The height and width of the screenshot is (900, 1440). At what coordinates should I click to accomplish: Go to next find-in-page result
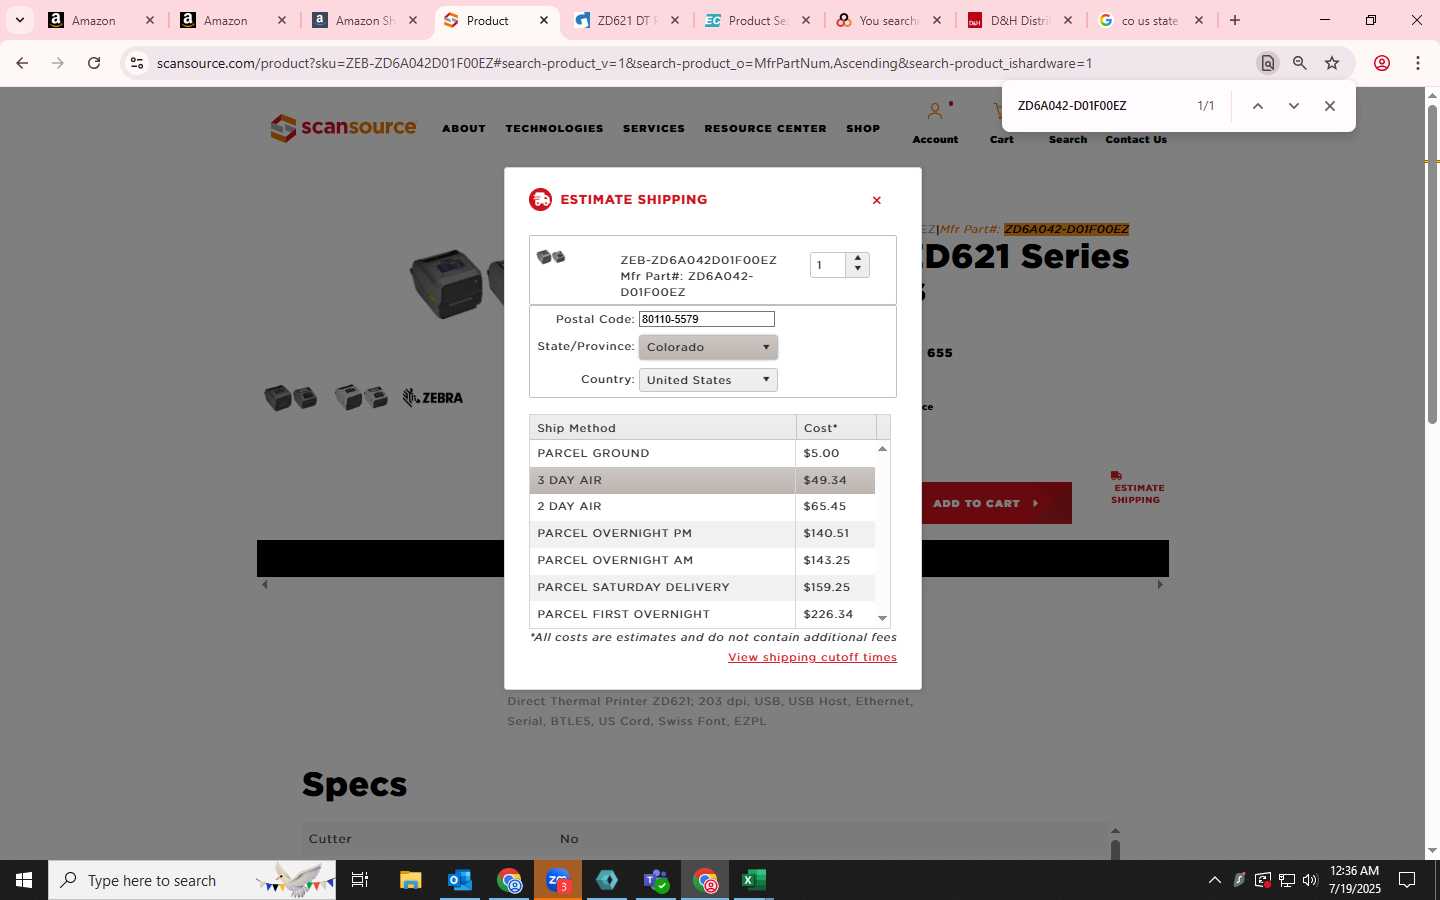(1293, 106)
